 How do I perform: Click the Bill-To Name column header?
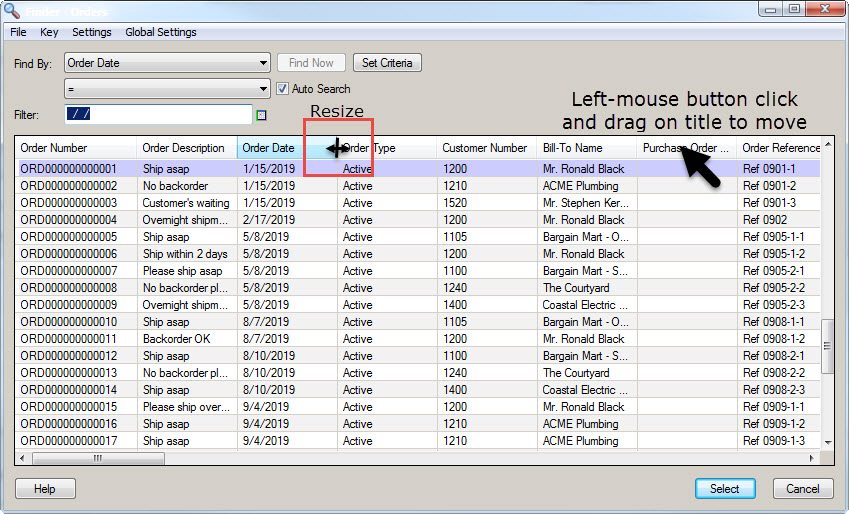pos(587,148)
